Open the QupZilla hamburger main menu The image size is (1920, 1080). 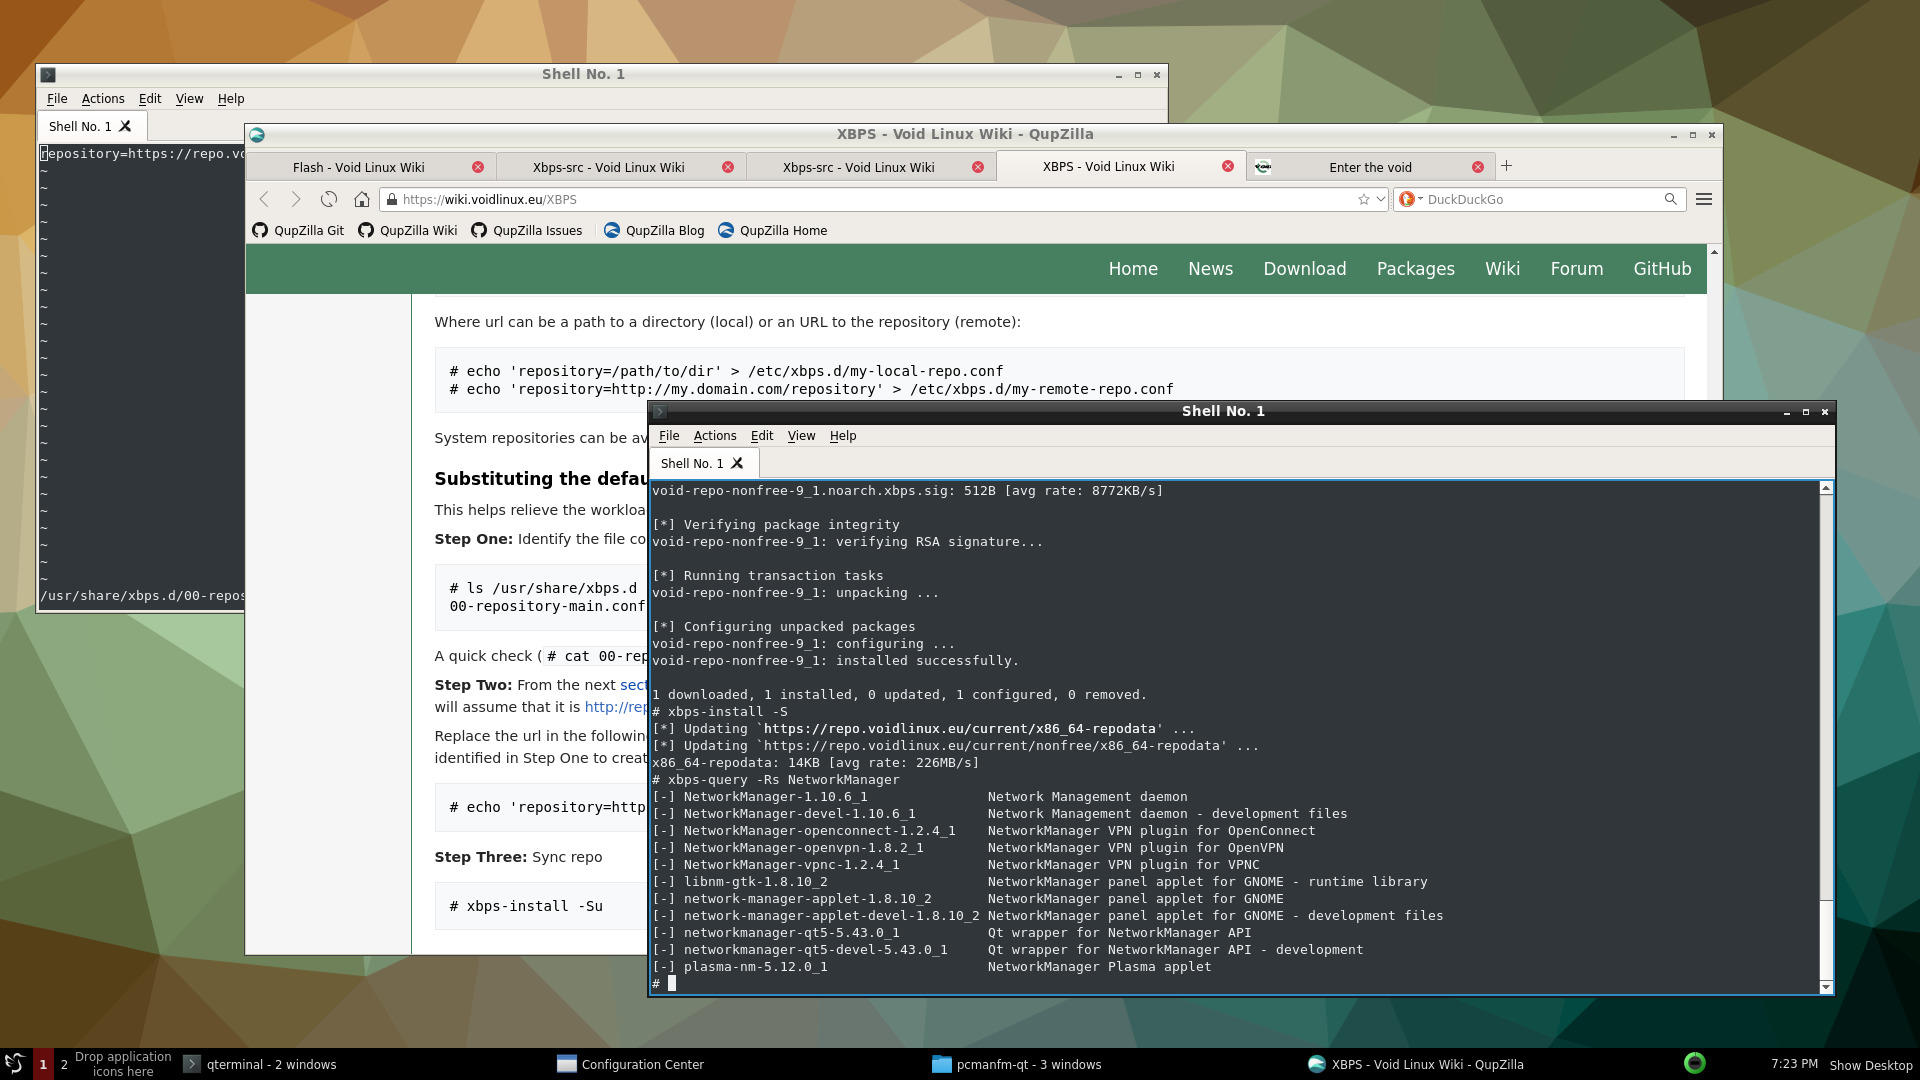pyautogui.click(x=1704, y=199)
